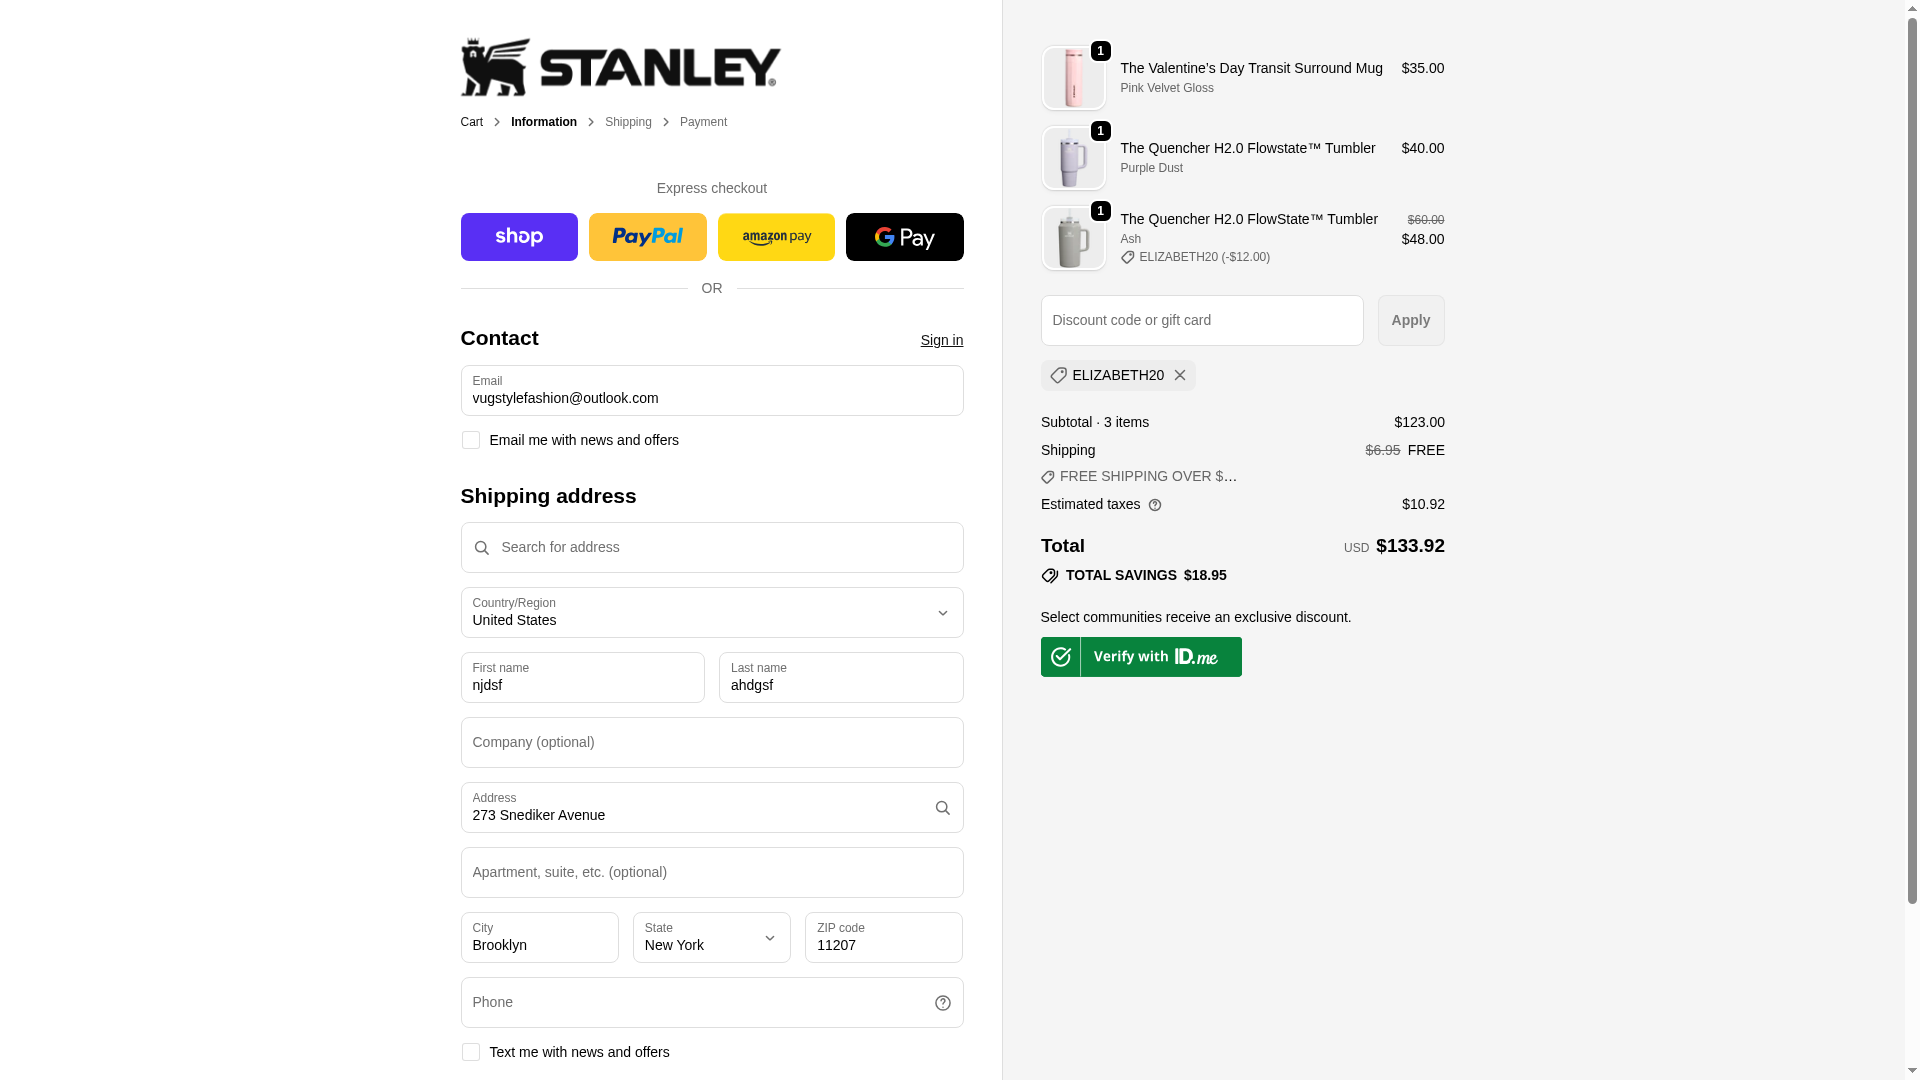
Task: Click the estimated taxes help icon
Action: coord(1155,505)
